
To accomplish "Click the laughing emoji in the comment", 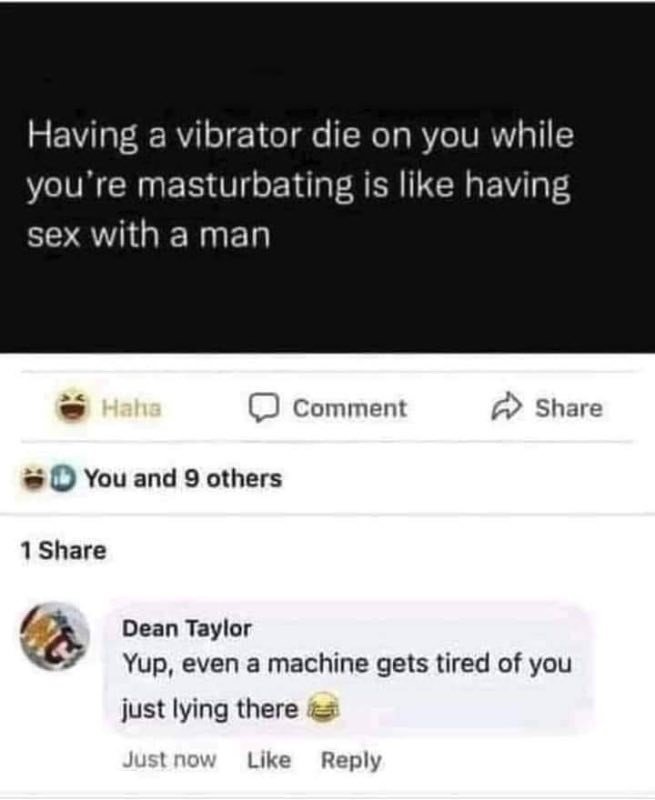I will [x=323, y=709].
